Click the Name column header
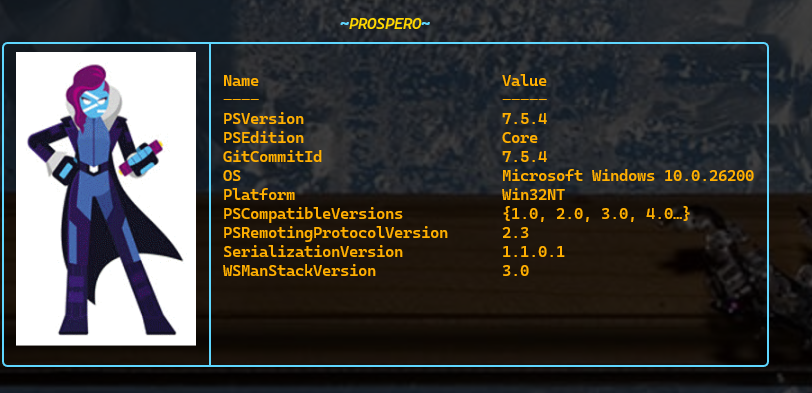 pos(241,81)
